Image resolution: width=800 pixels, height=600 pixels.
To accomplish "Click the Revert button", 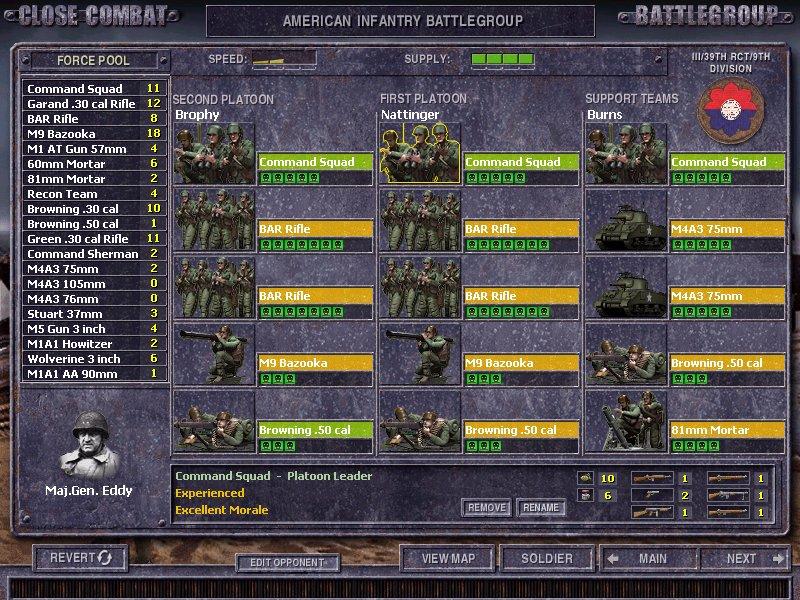I will click(83, 557).
